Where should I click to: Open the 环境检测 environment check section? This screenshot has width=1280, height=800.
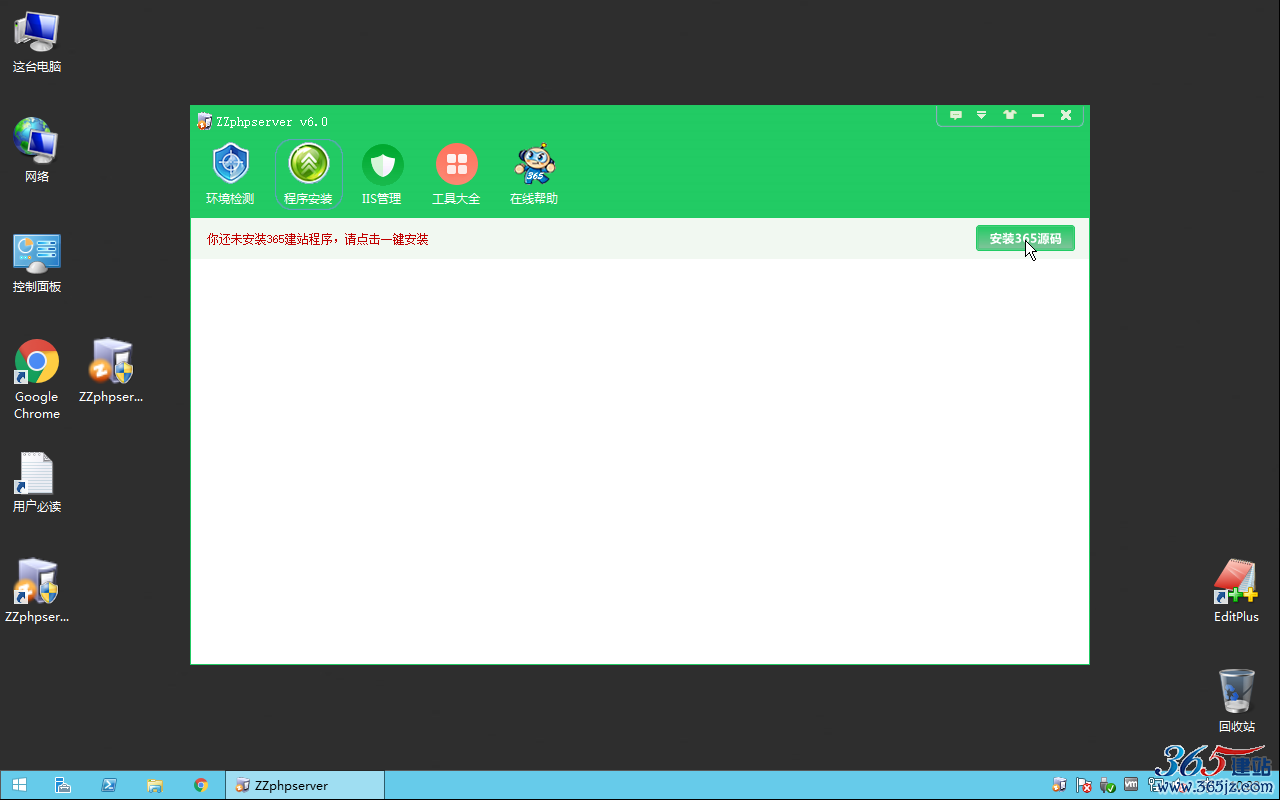pos(230,175)
